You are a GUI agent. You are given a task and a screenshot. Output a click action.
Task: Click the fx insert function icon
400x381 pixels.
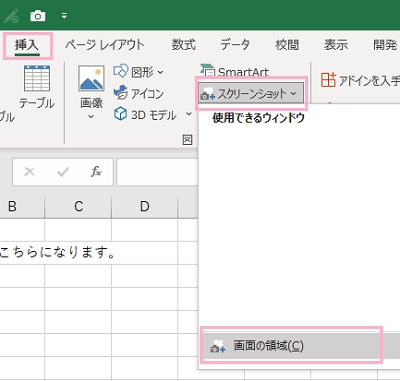click(96, 172)
